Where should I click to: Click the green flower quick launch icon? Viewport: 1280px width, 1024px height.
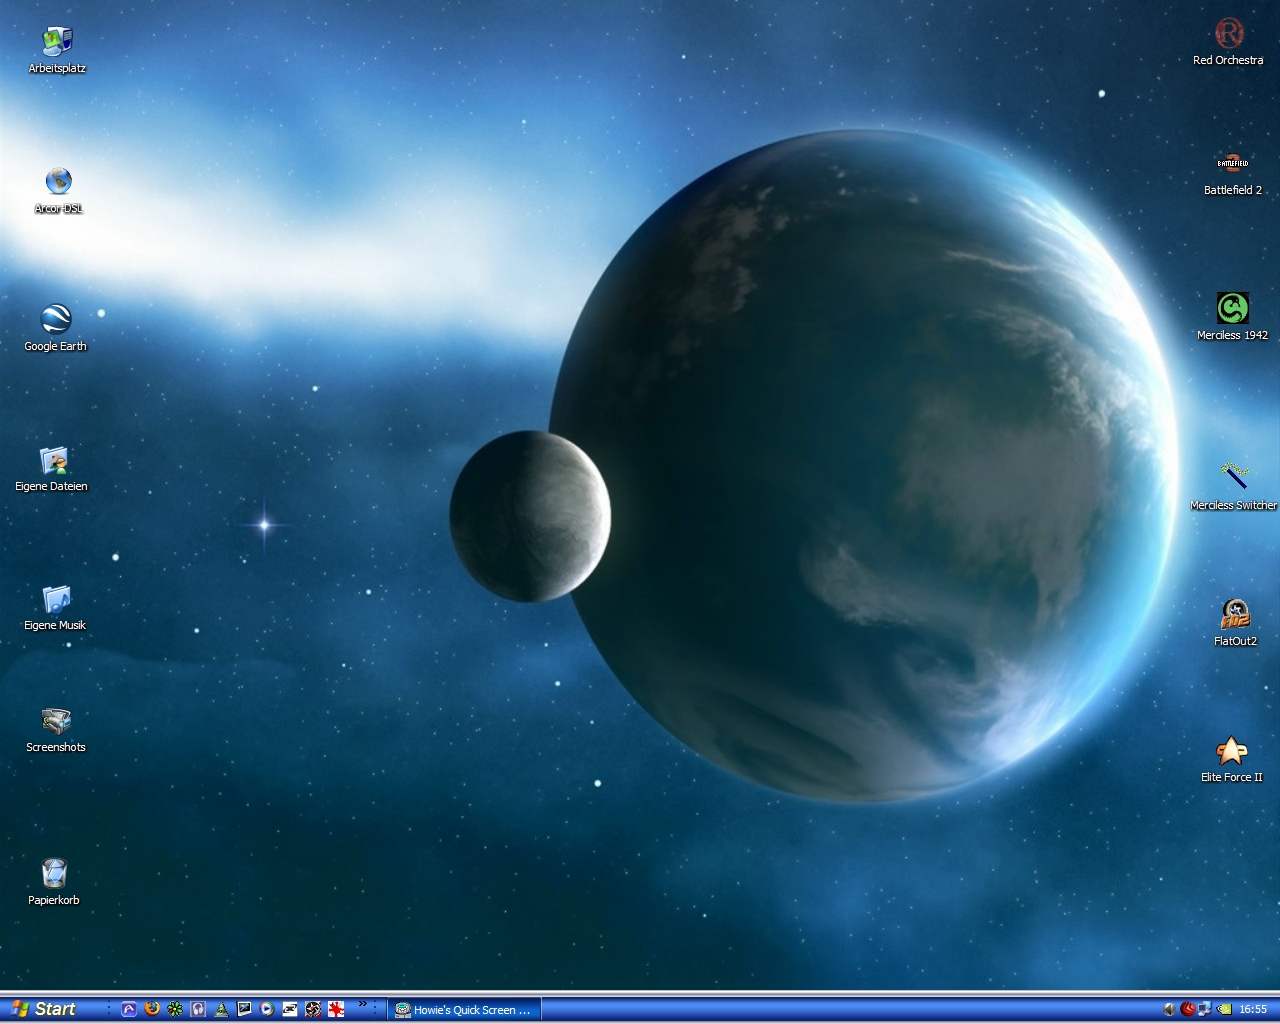tap(175, 1009)
